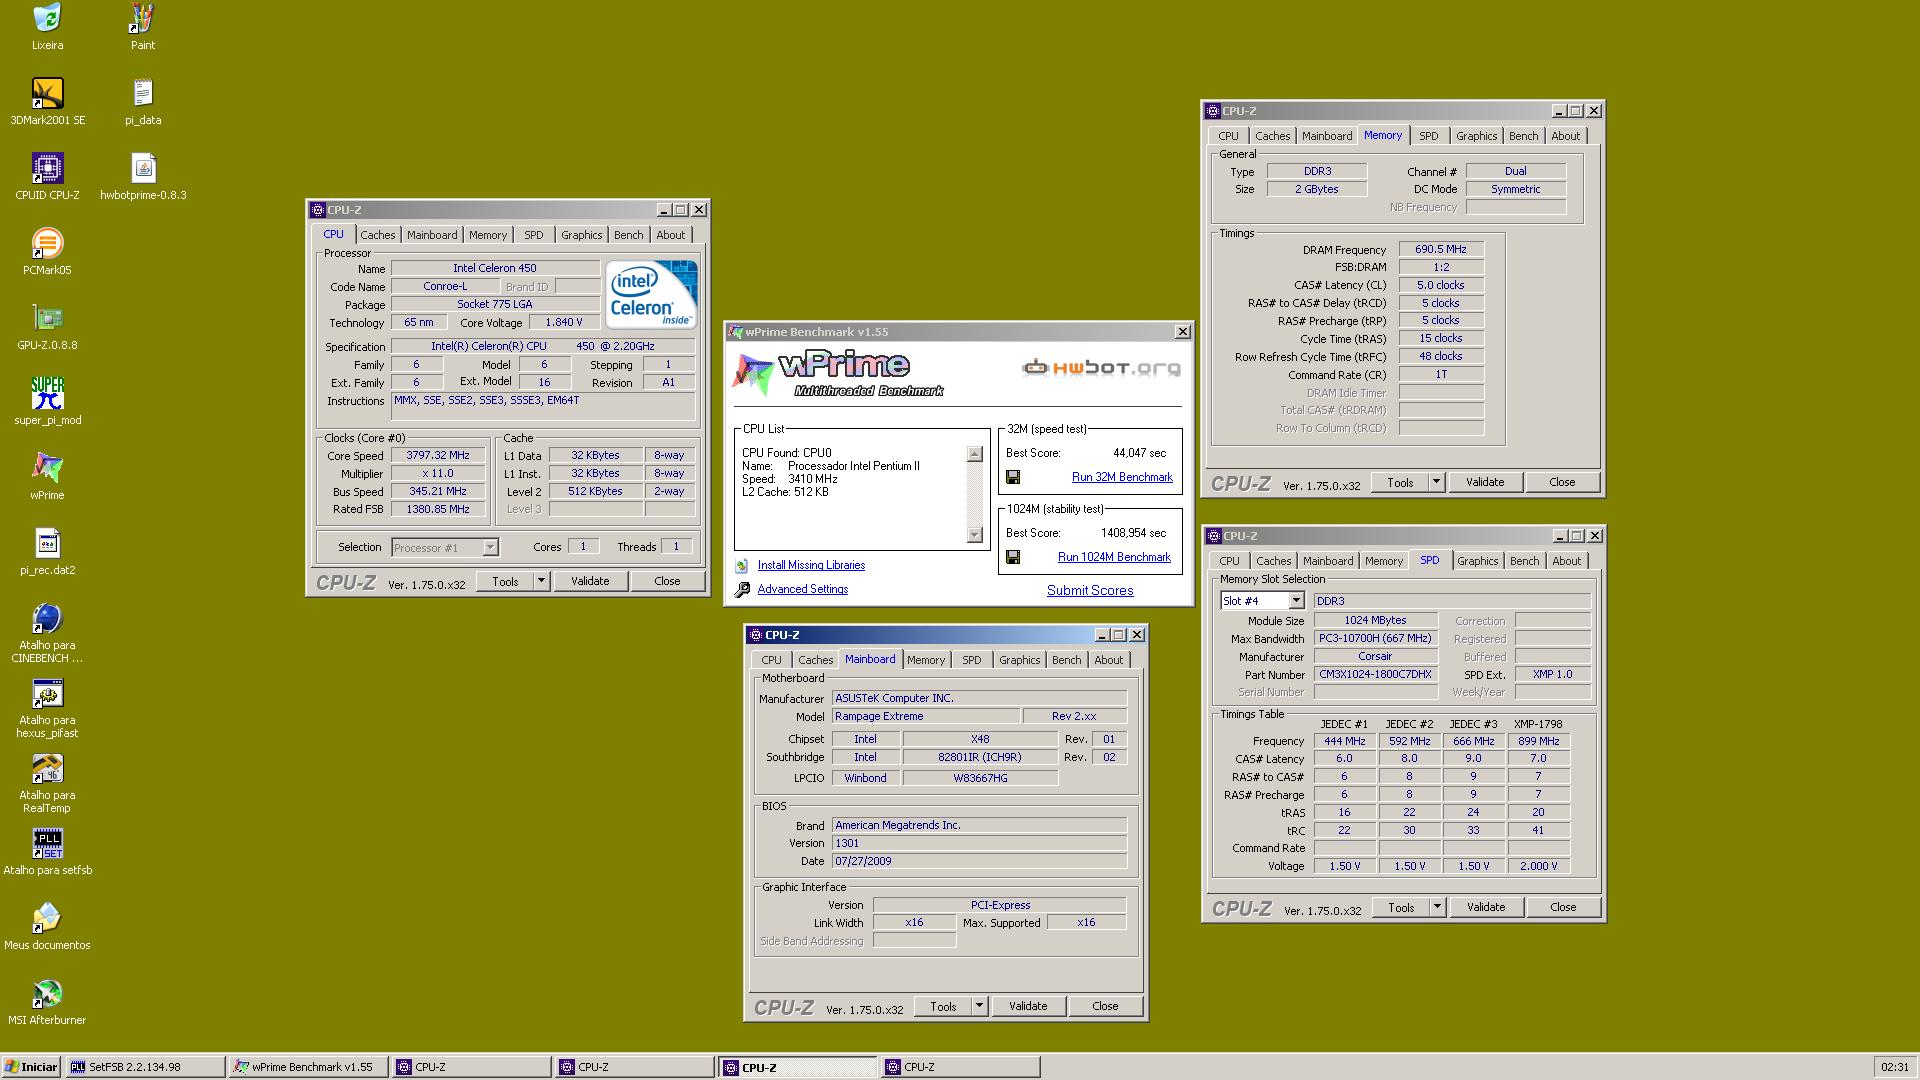Select Bench tab in Mainboard window
1920x1080 pixels.
1066,660
